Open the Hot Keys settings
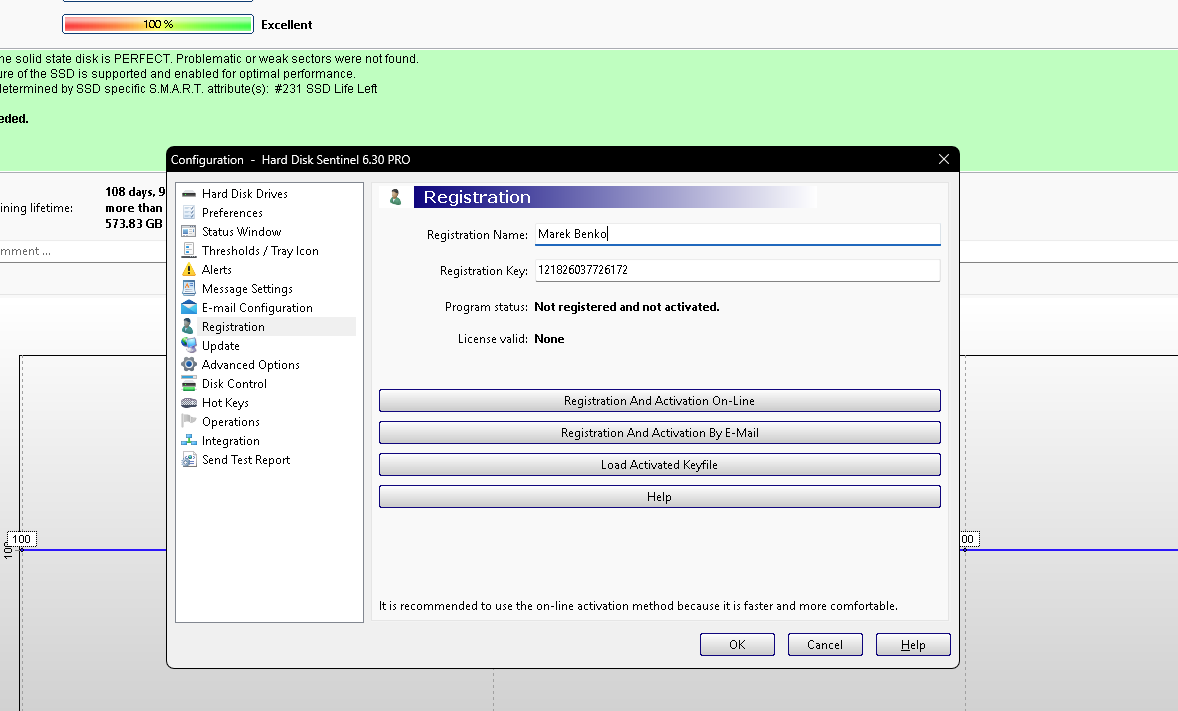This screenshot has height=711, width=1178. pyautogui.click(x=224, y=402)
